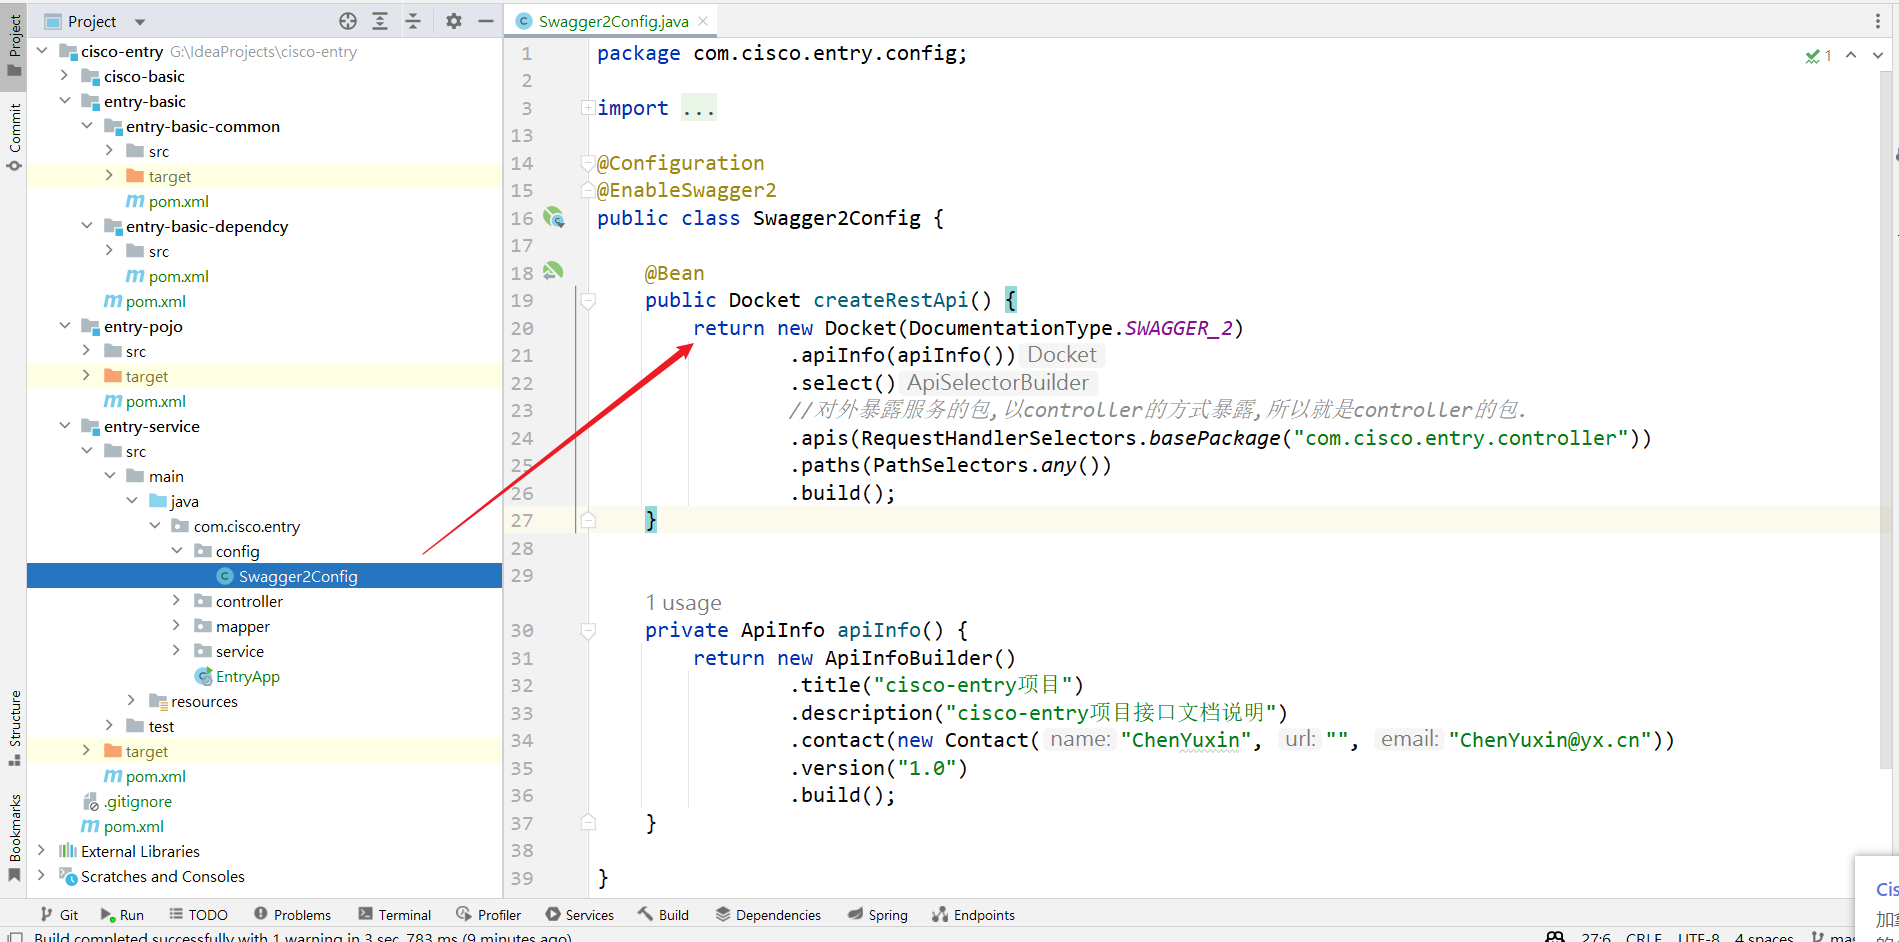Collapse the entry-basic-common module
This screenshot has height=942, width=1899.
[87, 126]
